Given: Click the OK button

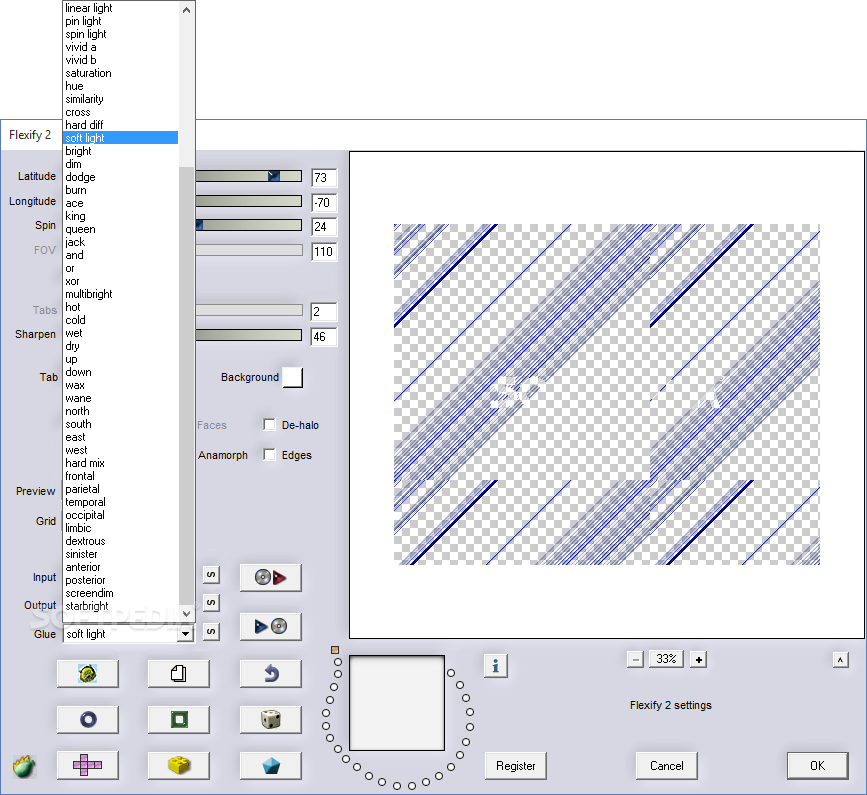Looking at the screenshot, I should tap(817, 766).
